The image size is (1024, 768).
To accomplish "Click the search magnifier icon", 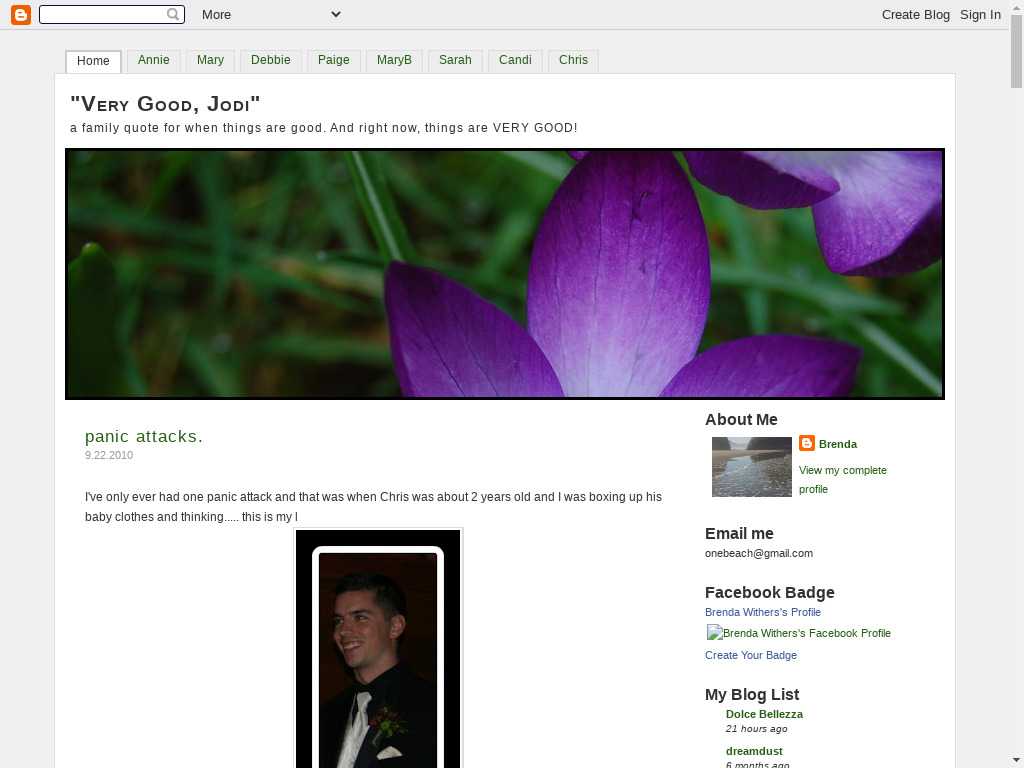I will pos(173,14).
